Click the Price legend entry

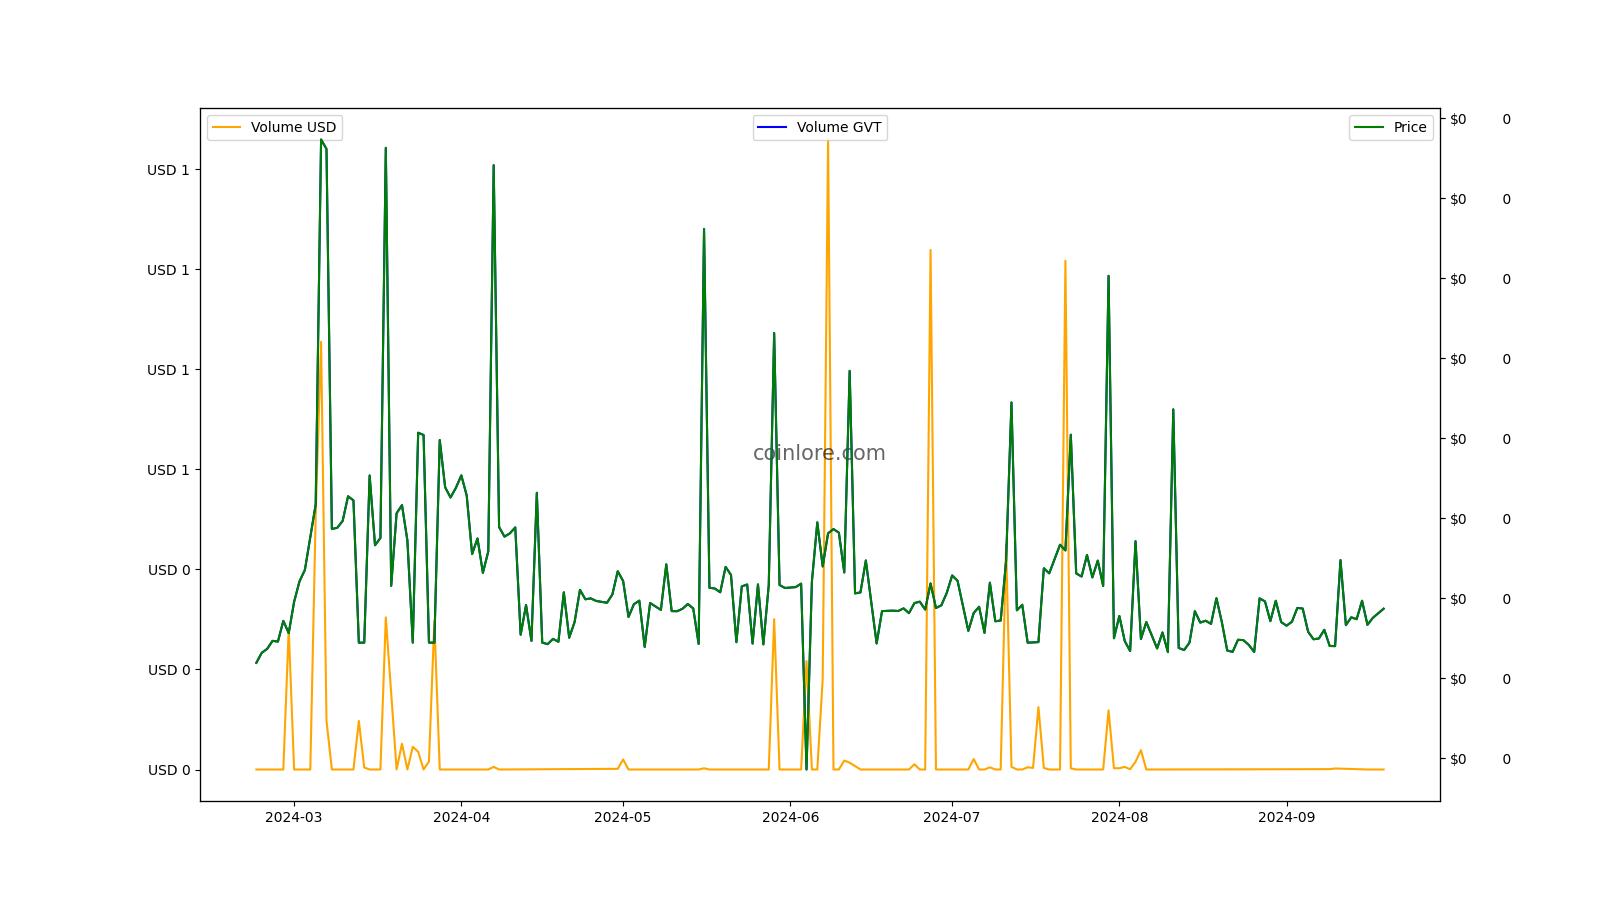click(x=1391, y=128)
